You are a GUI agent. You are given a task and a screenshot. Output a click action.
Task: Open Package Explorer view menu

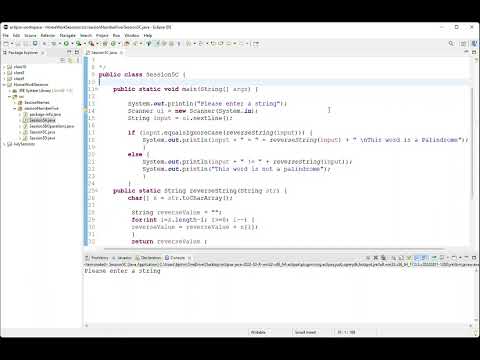click(78, 60)
